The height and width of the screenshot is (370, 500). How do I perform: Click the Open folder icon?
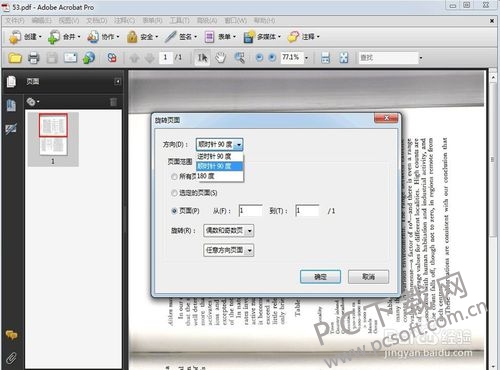(x=15, y=58)
